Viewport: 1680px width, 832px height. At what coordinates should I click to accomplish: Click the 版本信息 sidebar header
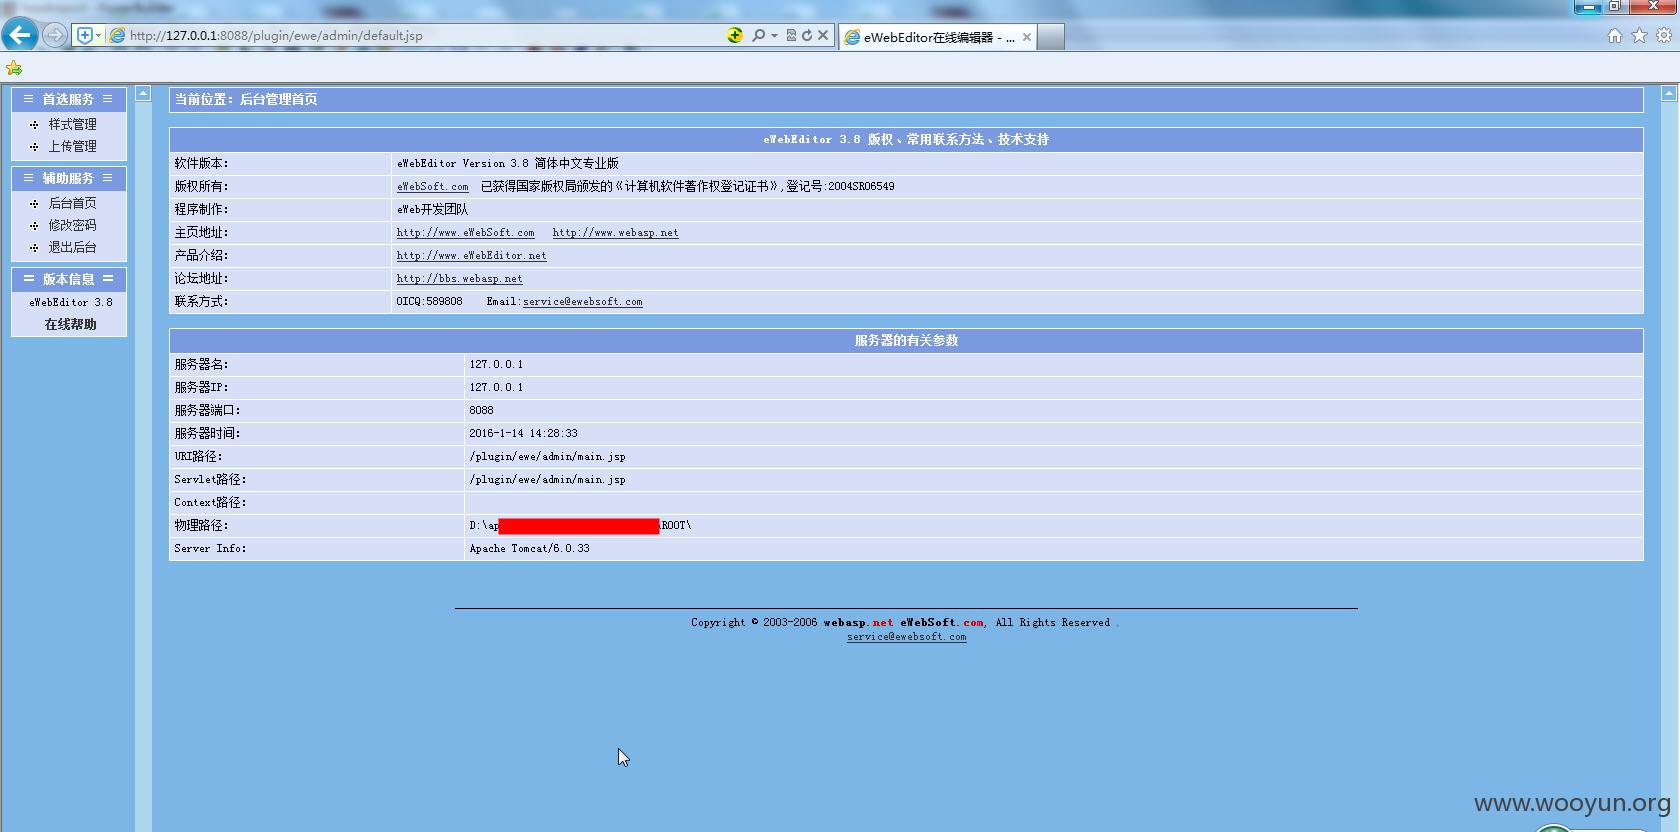68,279
